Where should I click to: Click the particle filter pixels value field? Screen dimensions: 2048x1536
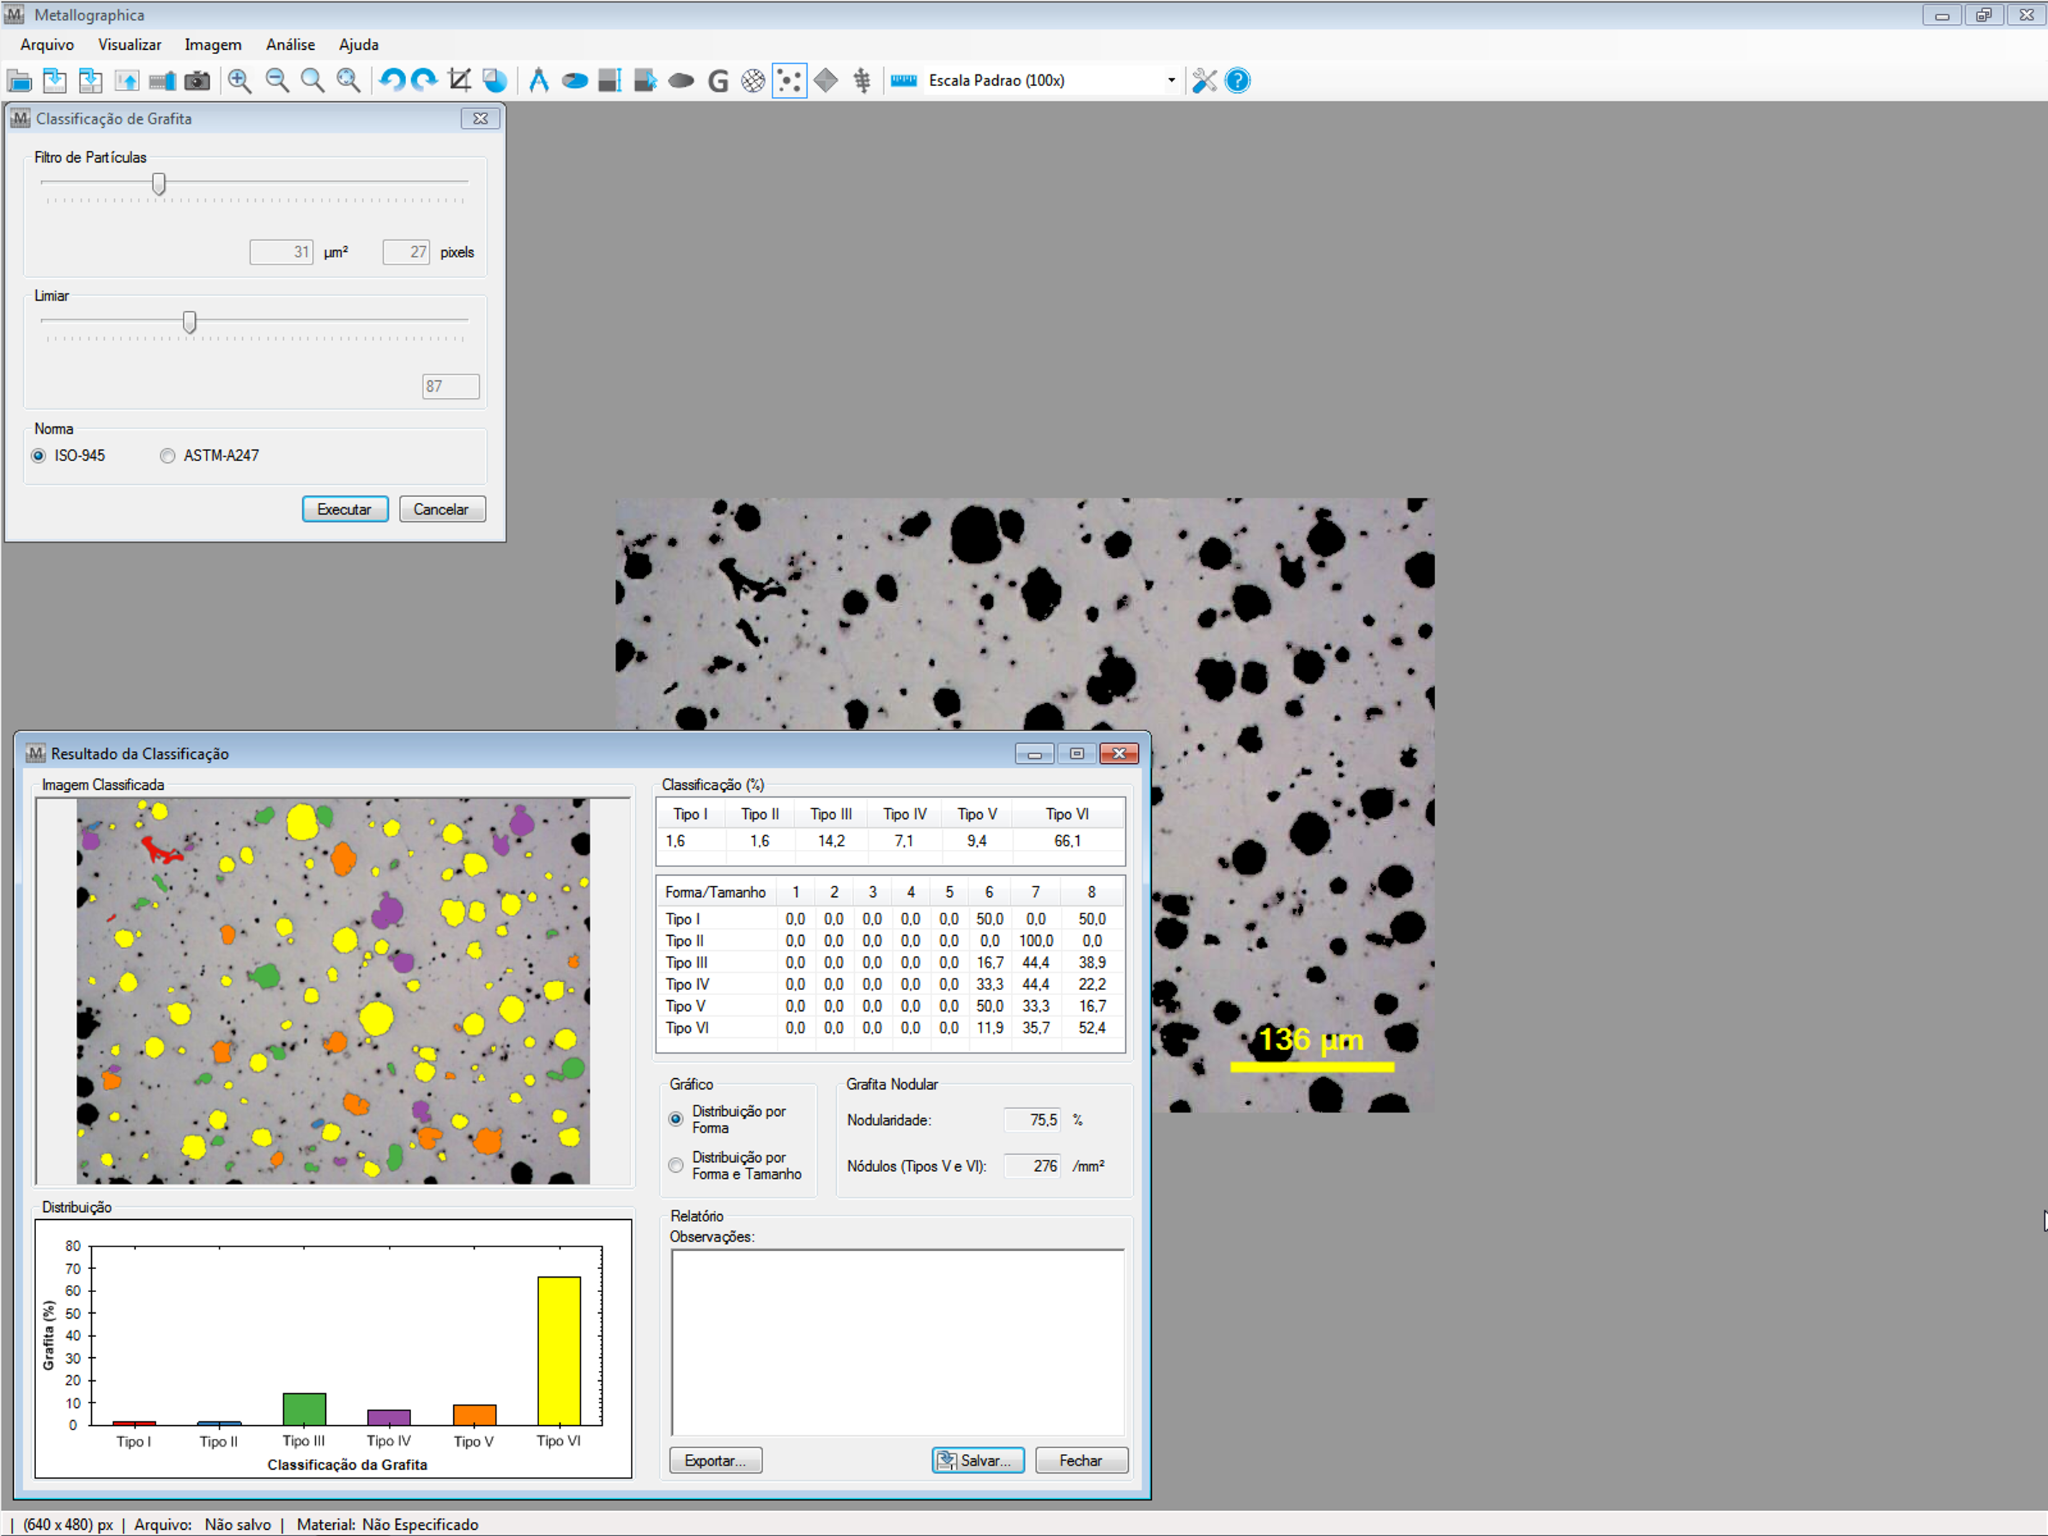406,252
